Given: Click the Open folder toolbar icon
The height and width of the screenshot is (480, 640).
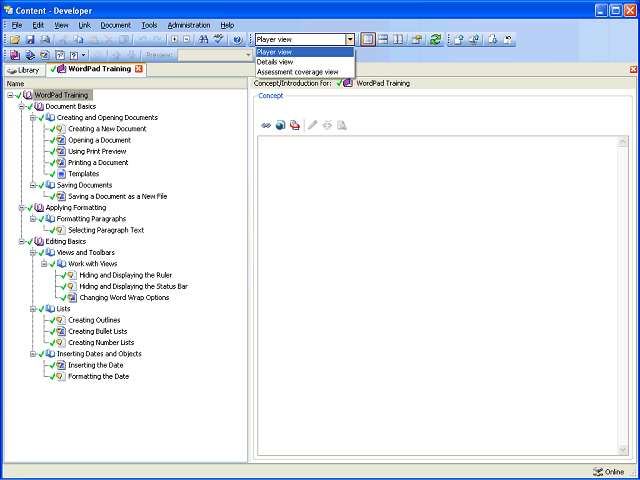Looking at the screenshot, I should coord(15,40).
